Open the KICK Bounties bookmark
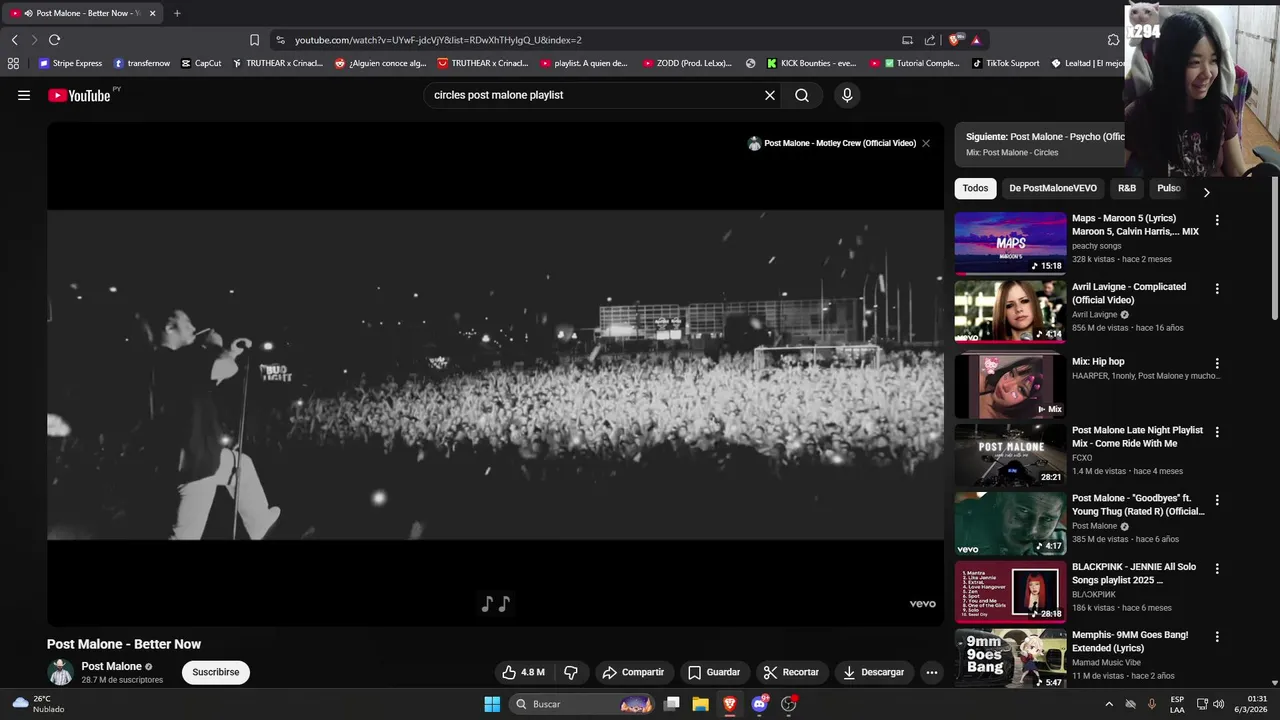 (811, 63)
